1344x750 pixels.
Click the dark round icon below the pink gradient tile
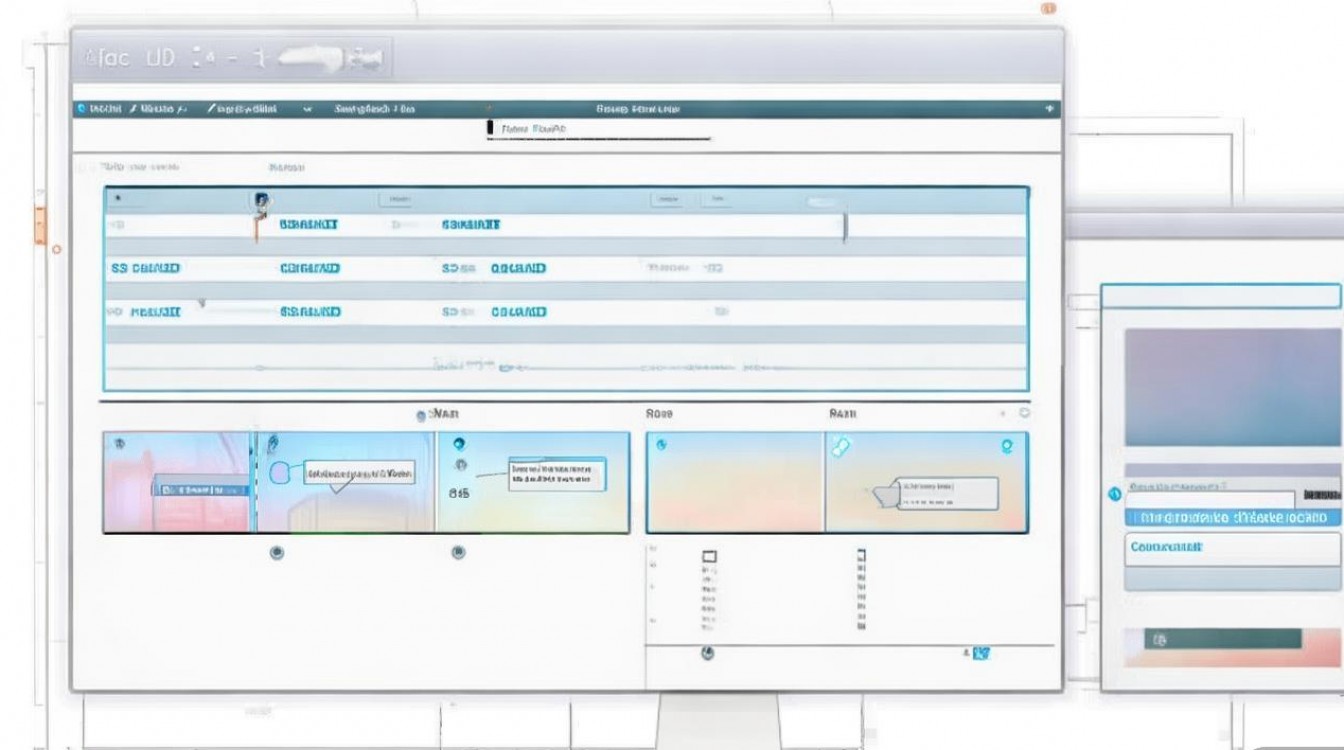tap(277, 552)
